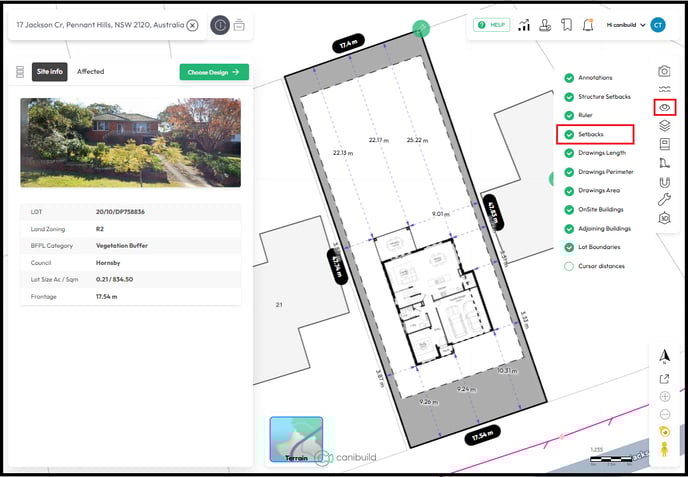
Task: Click the Choose Design button
Action: click(x=214, y=72)
